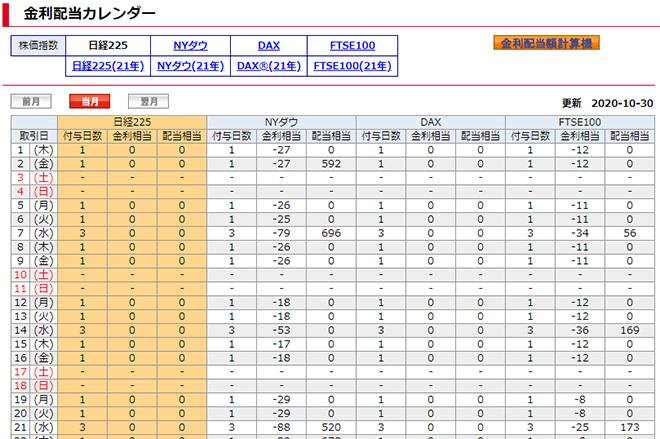Open the NYダウ index link
Screen dimensions: 660x439
[190, 45]
